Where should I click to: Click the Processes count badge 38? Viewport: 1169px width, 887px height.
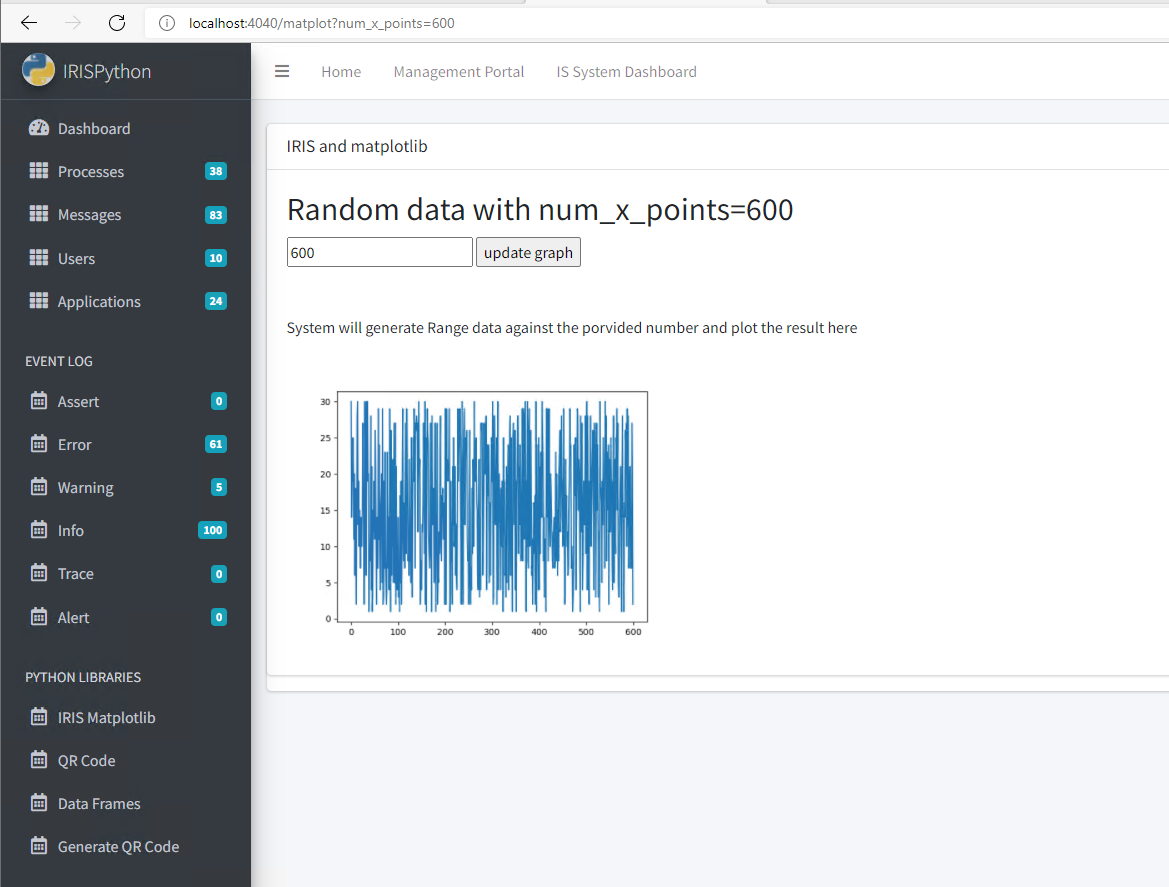click(x=215, y=171)
